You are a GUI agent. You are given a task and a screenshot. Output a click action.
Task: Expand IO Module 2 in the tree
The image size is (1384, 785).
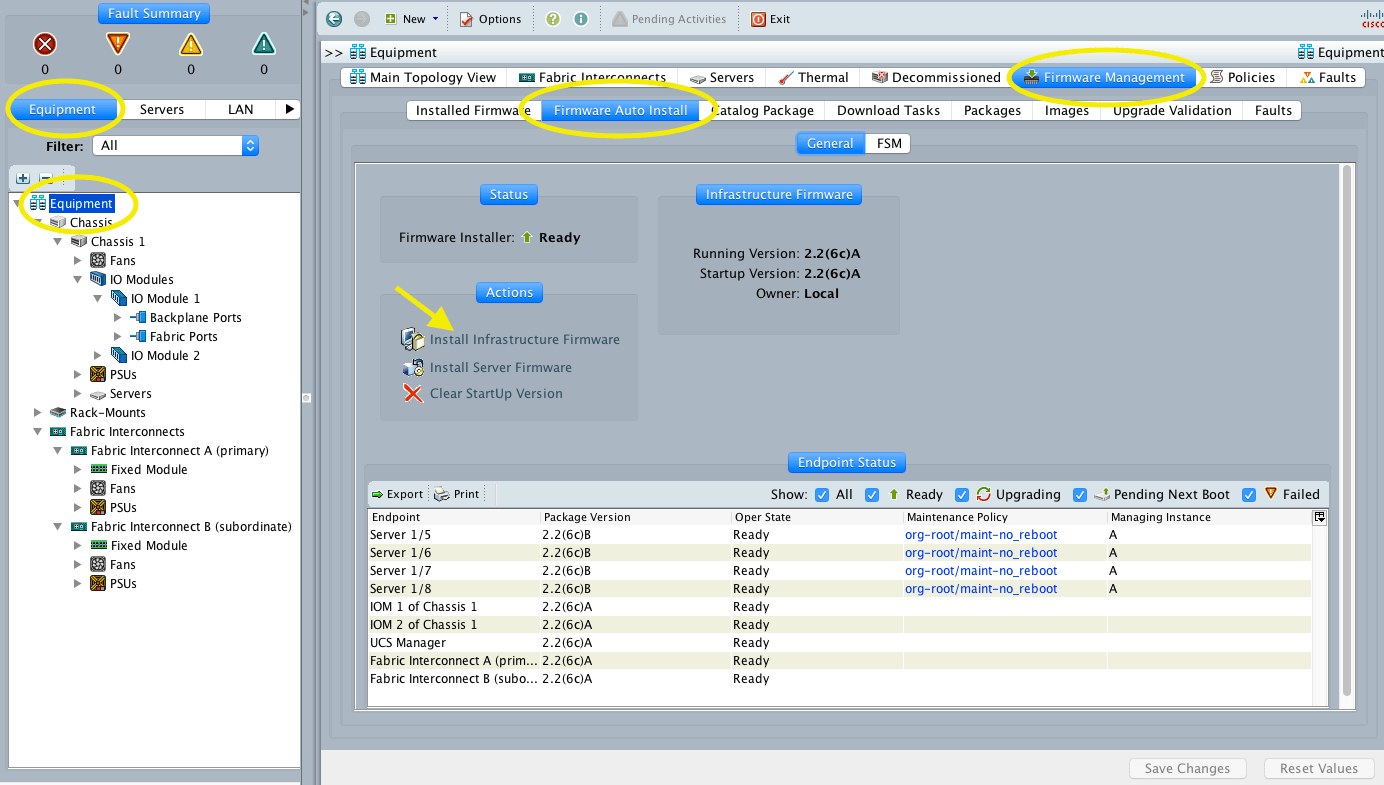click(98, 355)
